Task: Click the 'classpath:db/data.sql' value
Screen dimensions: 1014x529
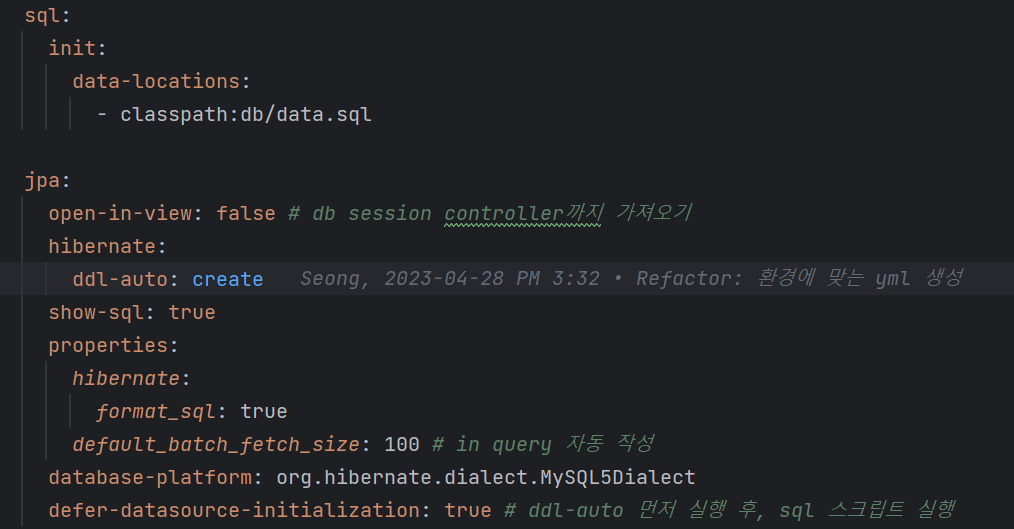Action: click(246, 114)
